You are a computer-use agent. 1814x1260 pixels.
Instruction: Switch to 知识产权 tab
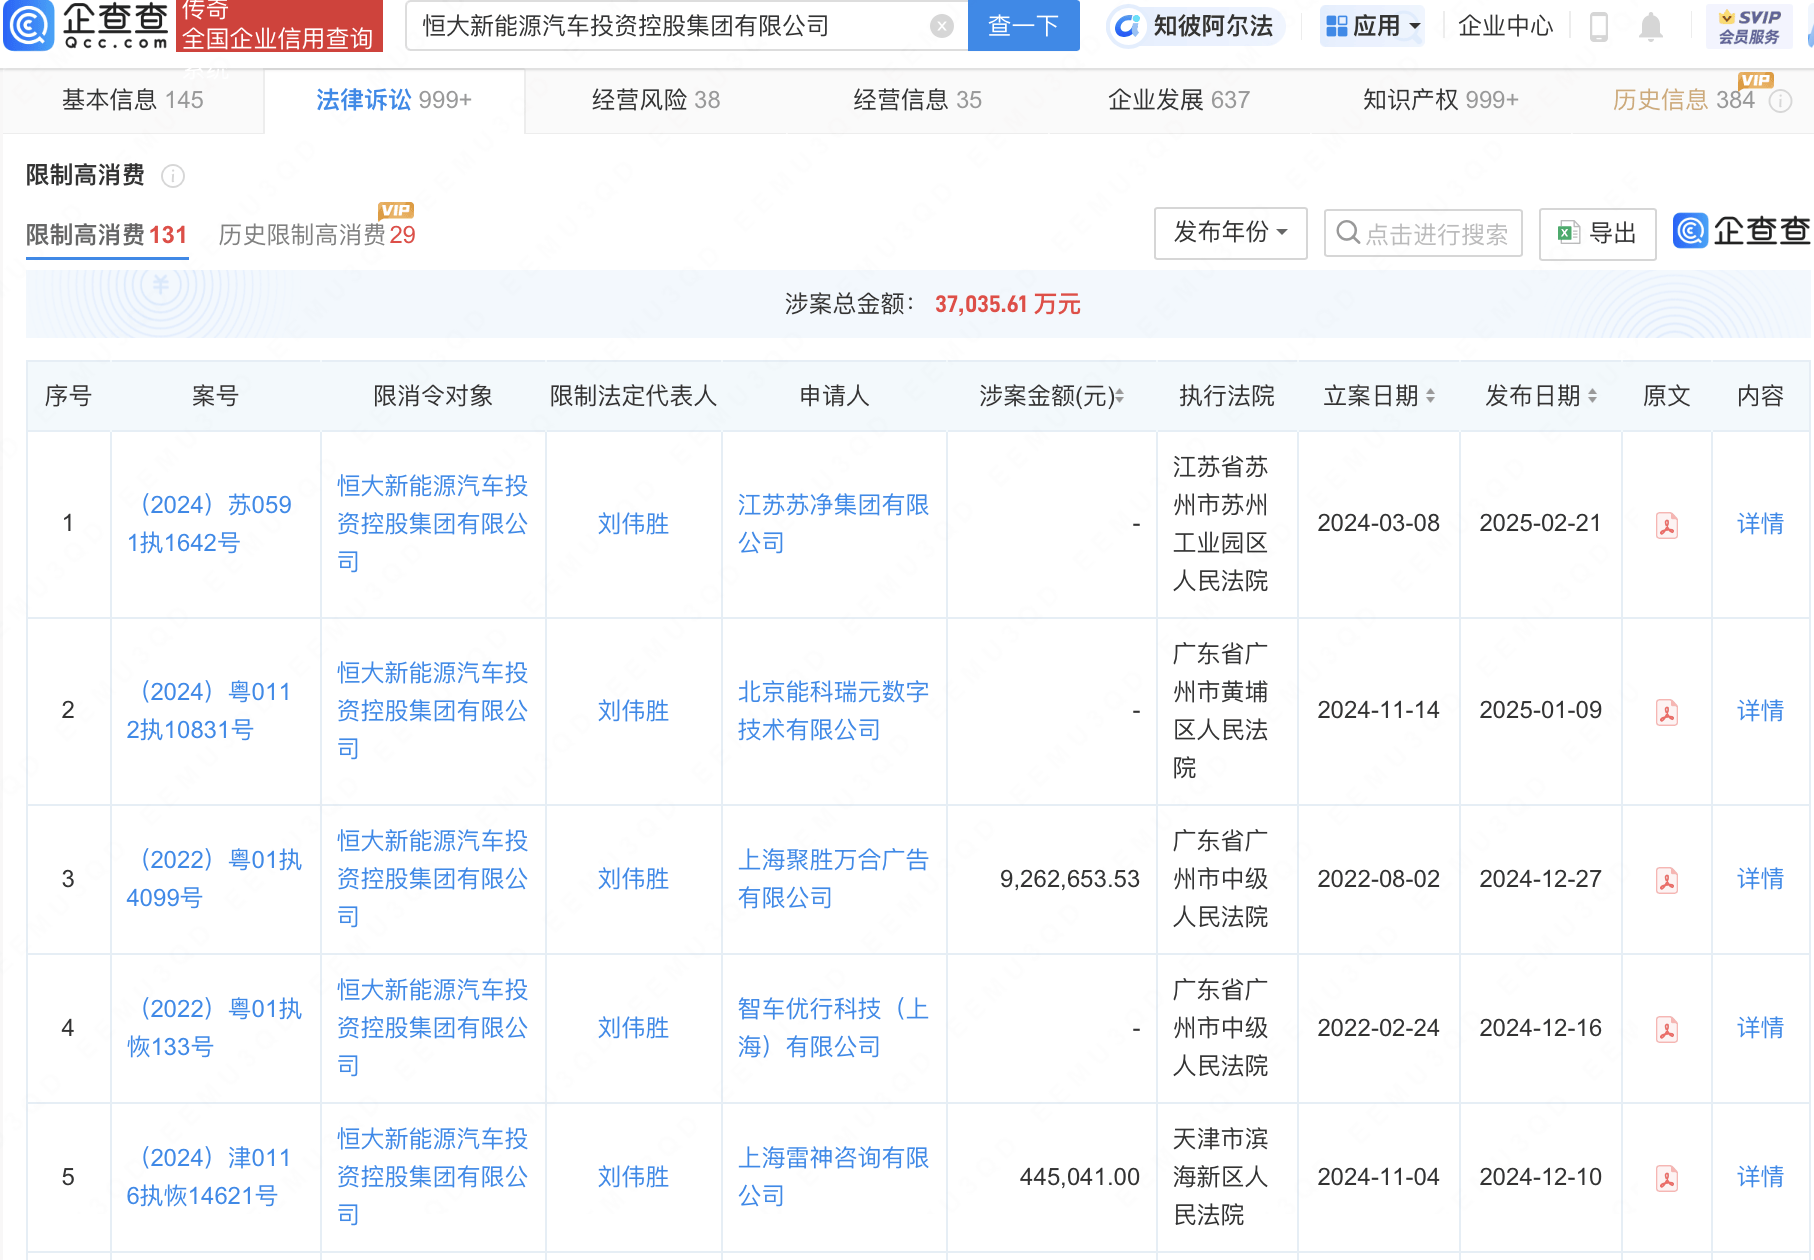coord(1441,100)
